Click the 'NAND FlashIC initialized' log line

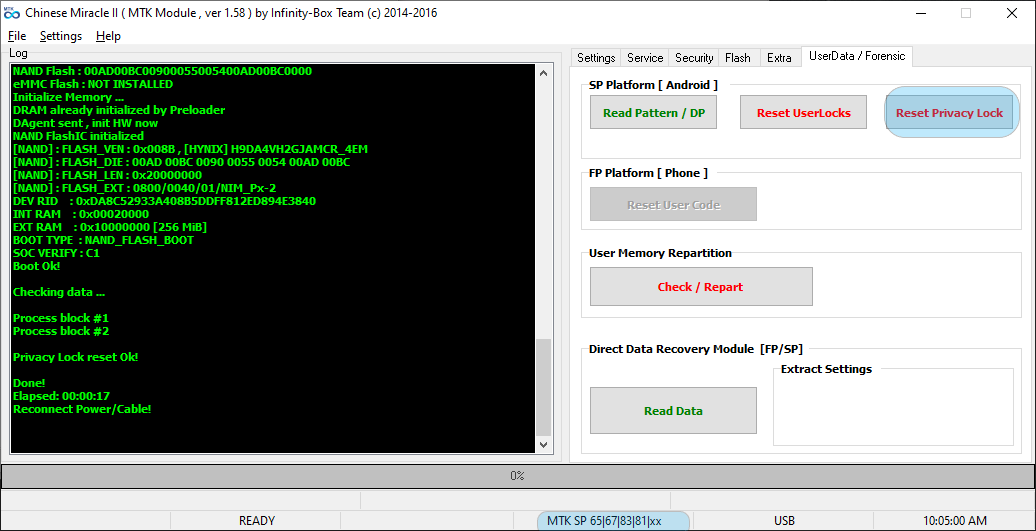pos(78,136)
